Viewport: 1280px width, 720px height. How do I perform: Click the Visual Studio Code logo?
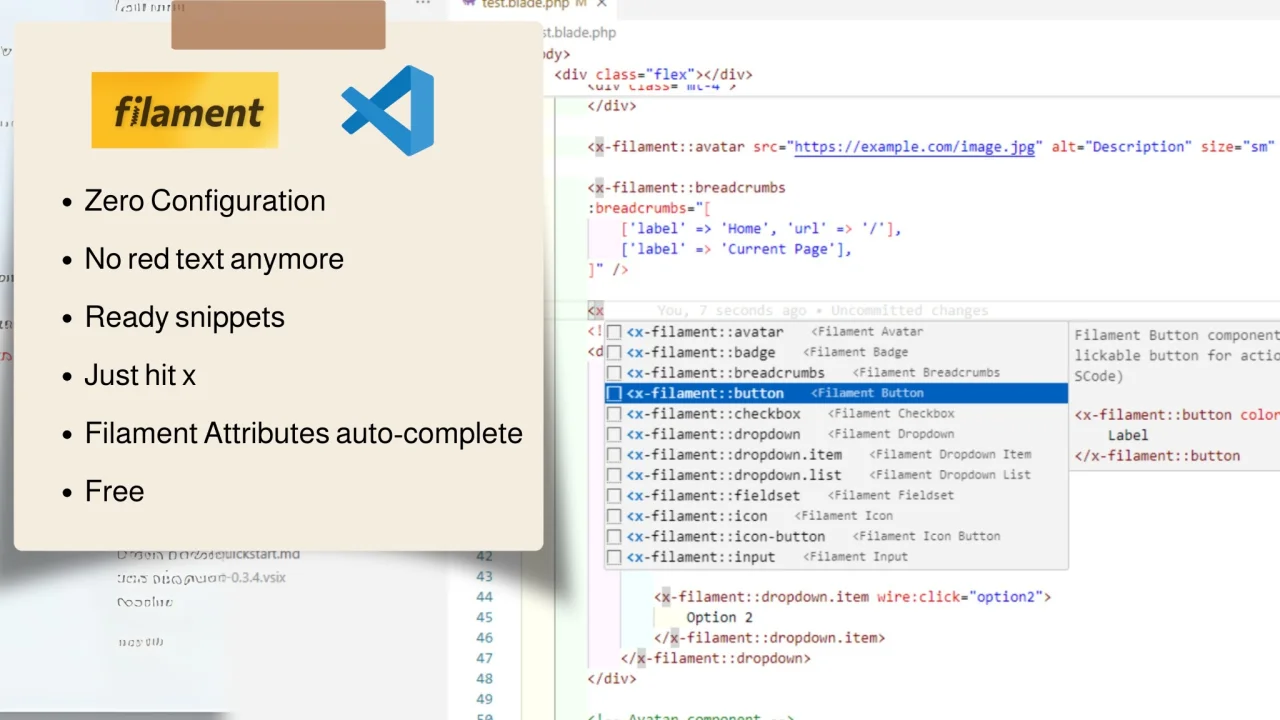pyautogui.click(x=387, y=110)
